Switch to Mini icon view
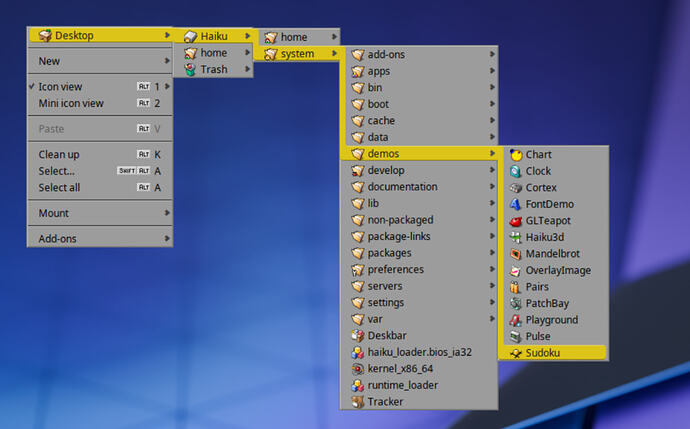The width and height of the screenshot is (690, 429). (x=99, y=103)
